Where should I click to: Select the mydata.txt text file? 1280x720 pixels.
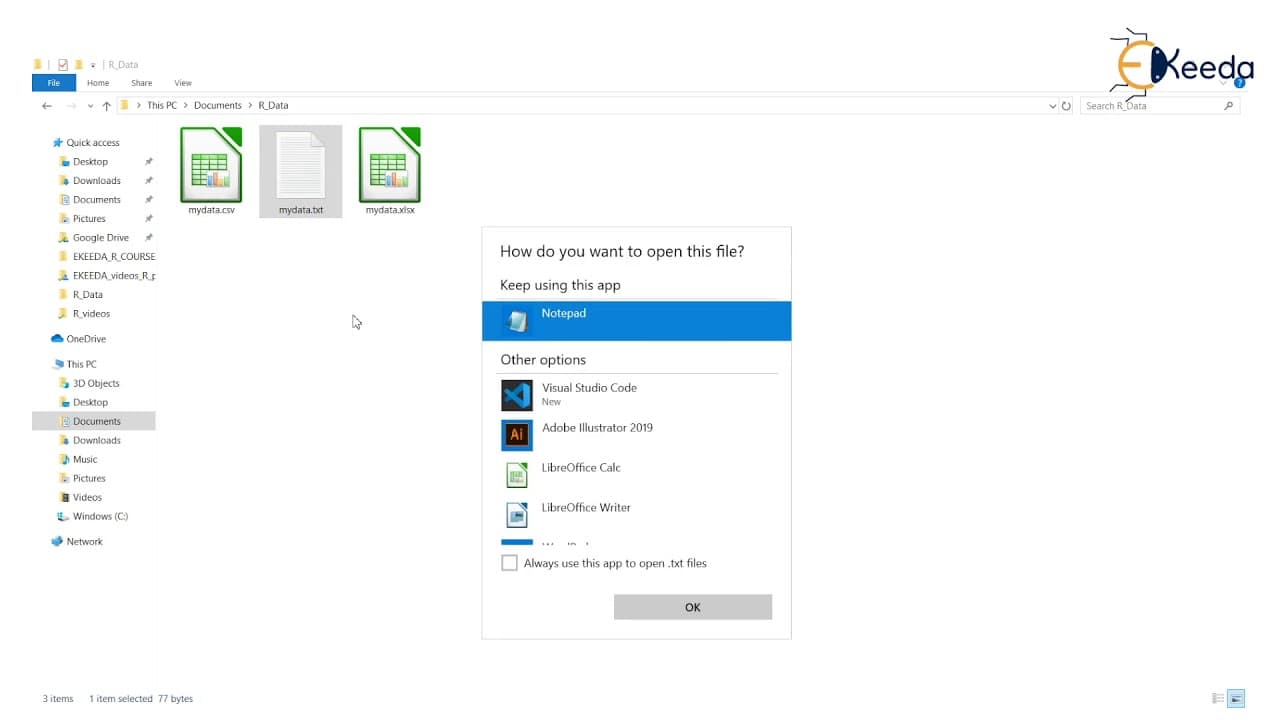(300, 171)
